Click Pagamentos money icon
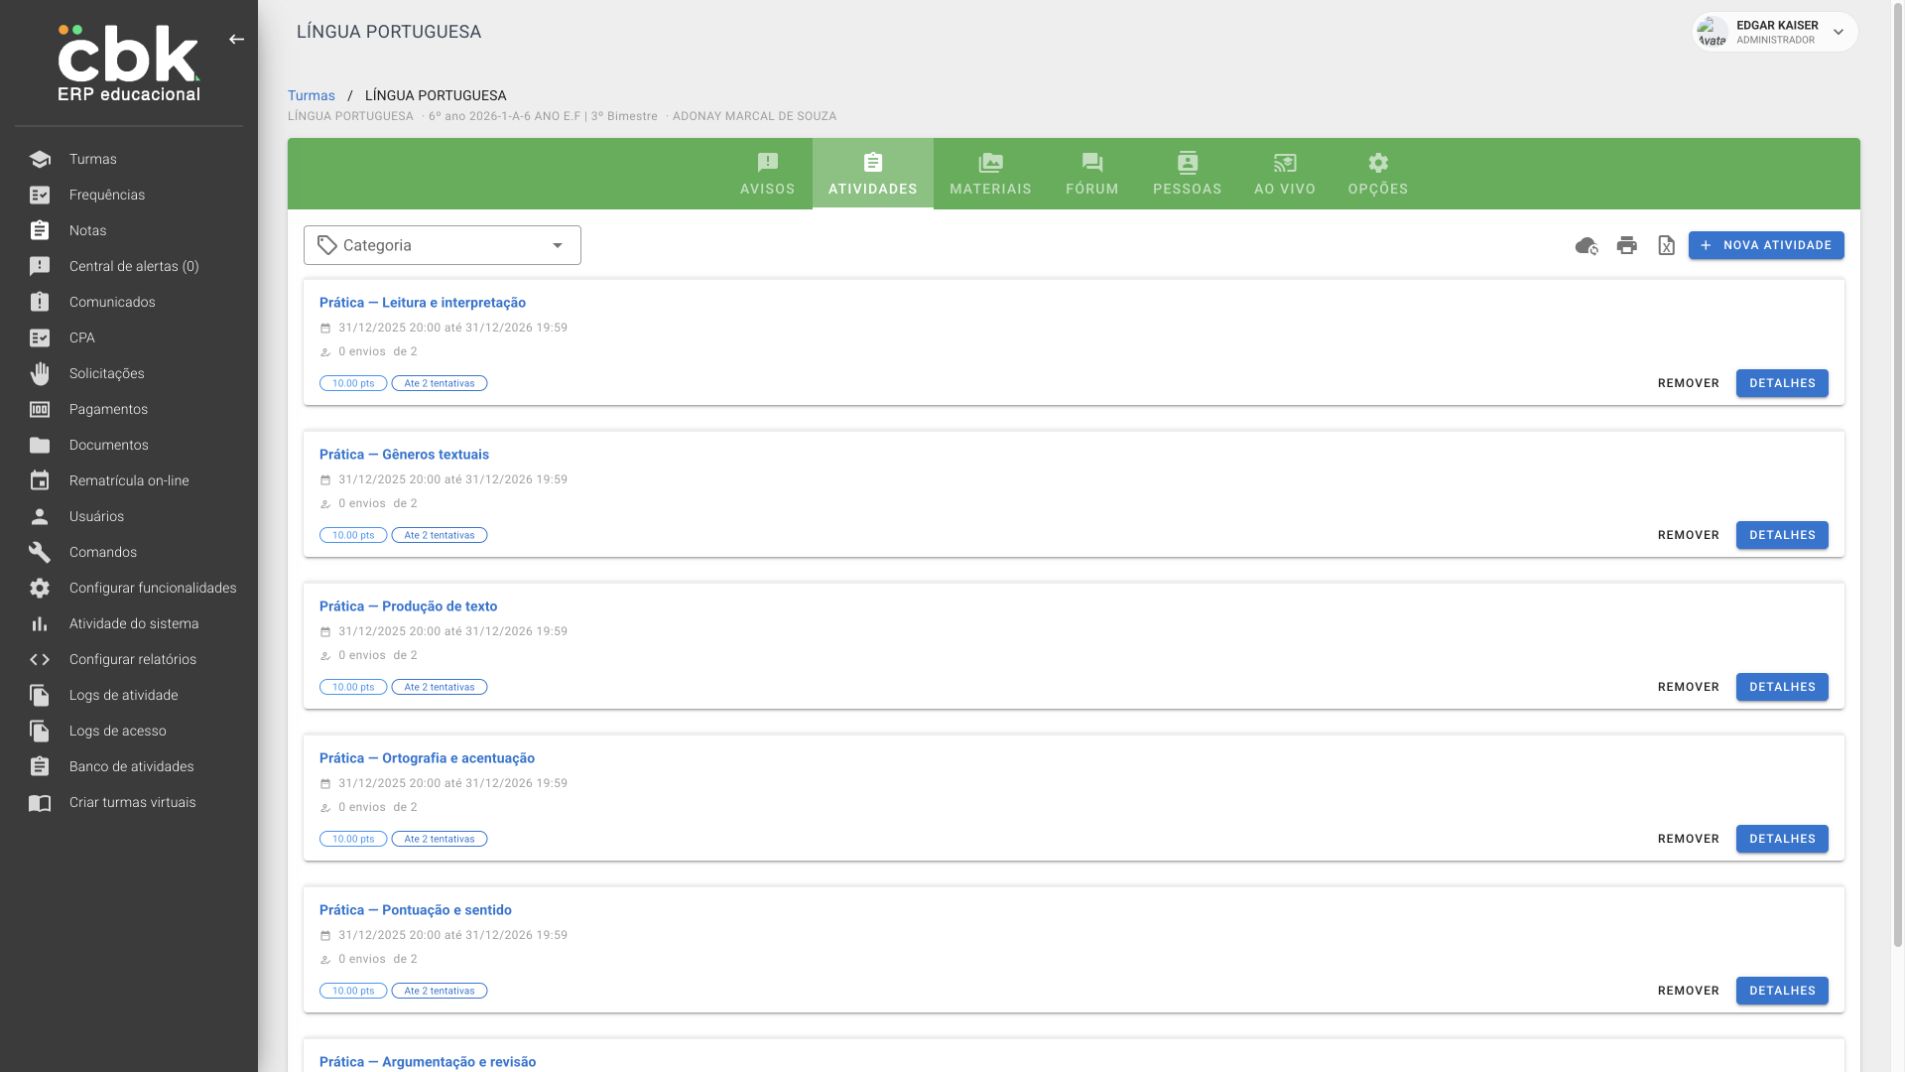This screenshot has width=1905, height=1072. point(39,409)
